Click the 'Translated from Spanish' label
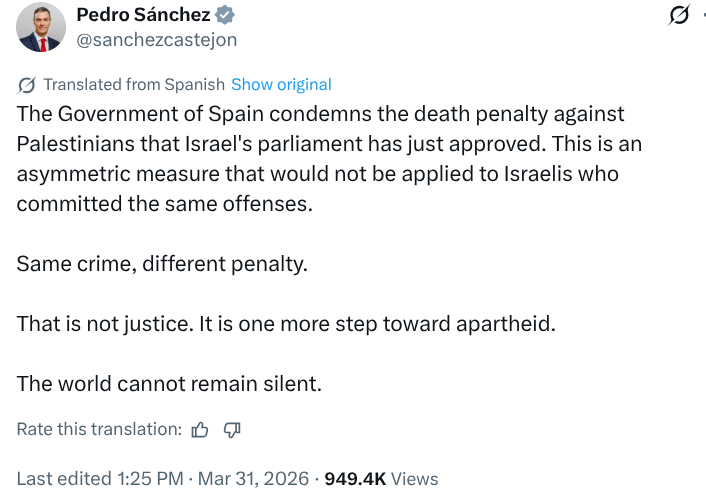The width and height of the screenshot is (706, 493). coord(134,85)
